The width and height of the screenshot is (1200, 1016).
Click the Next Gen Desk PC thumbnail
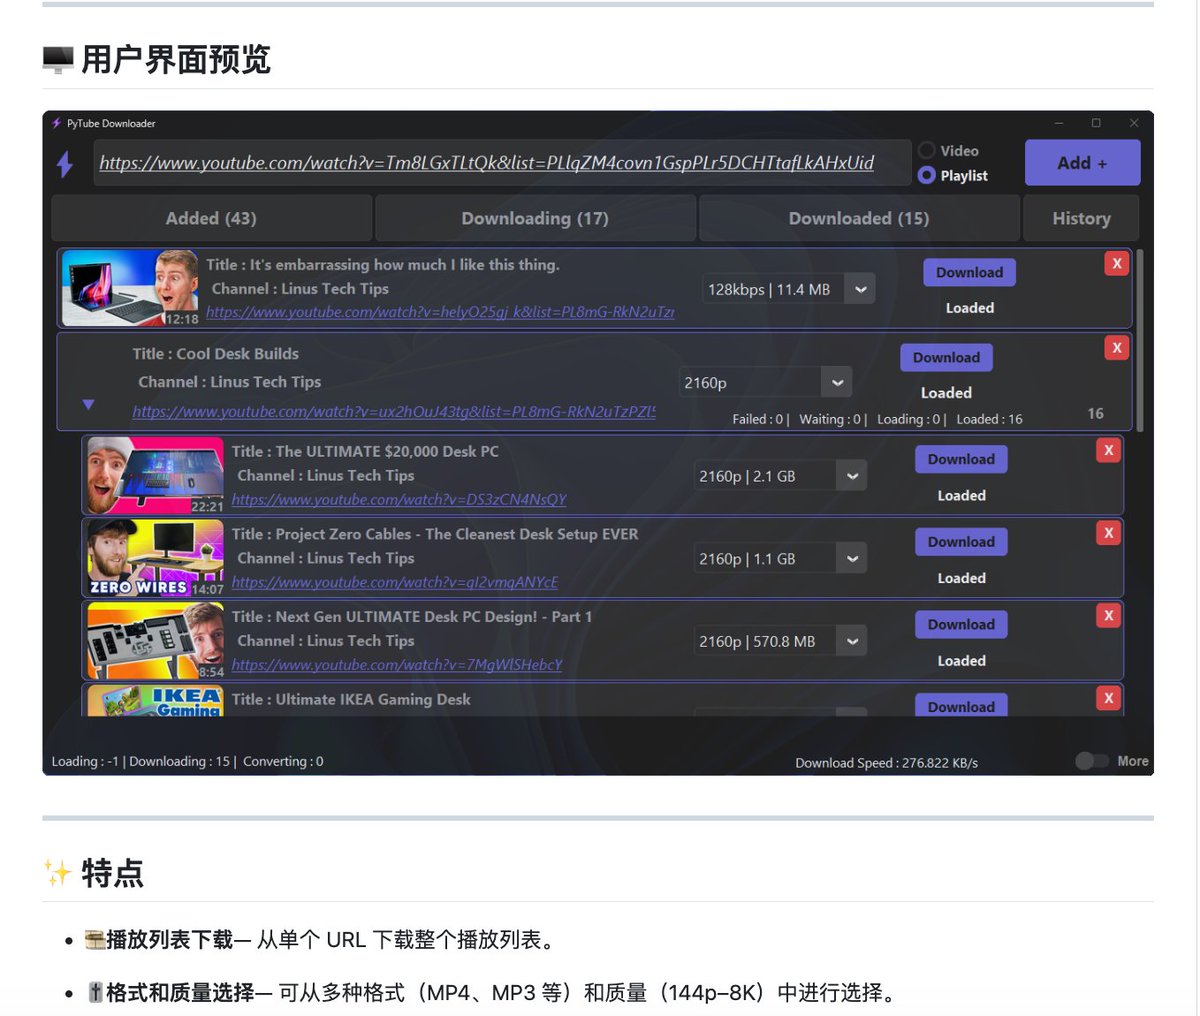pos(155,641)
